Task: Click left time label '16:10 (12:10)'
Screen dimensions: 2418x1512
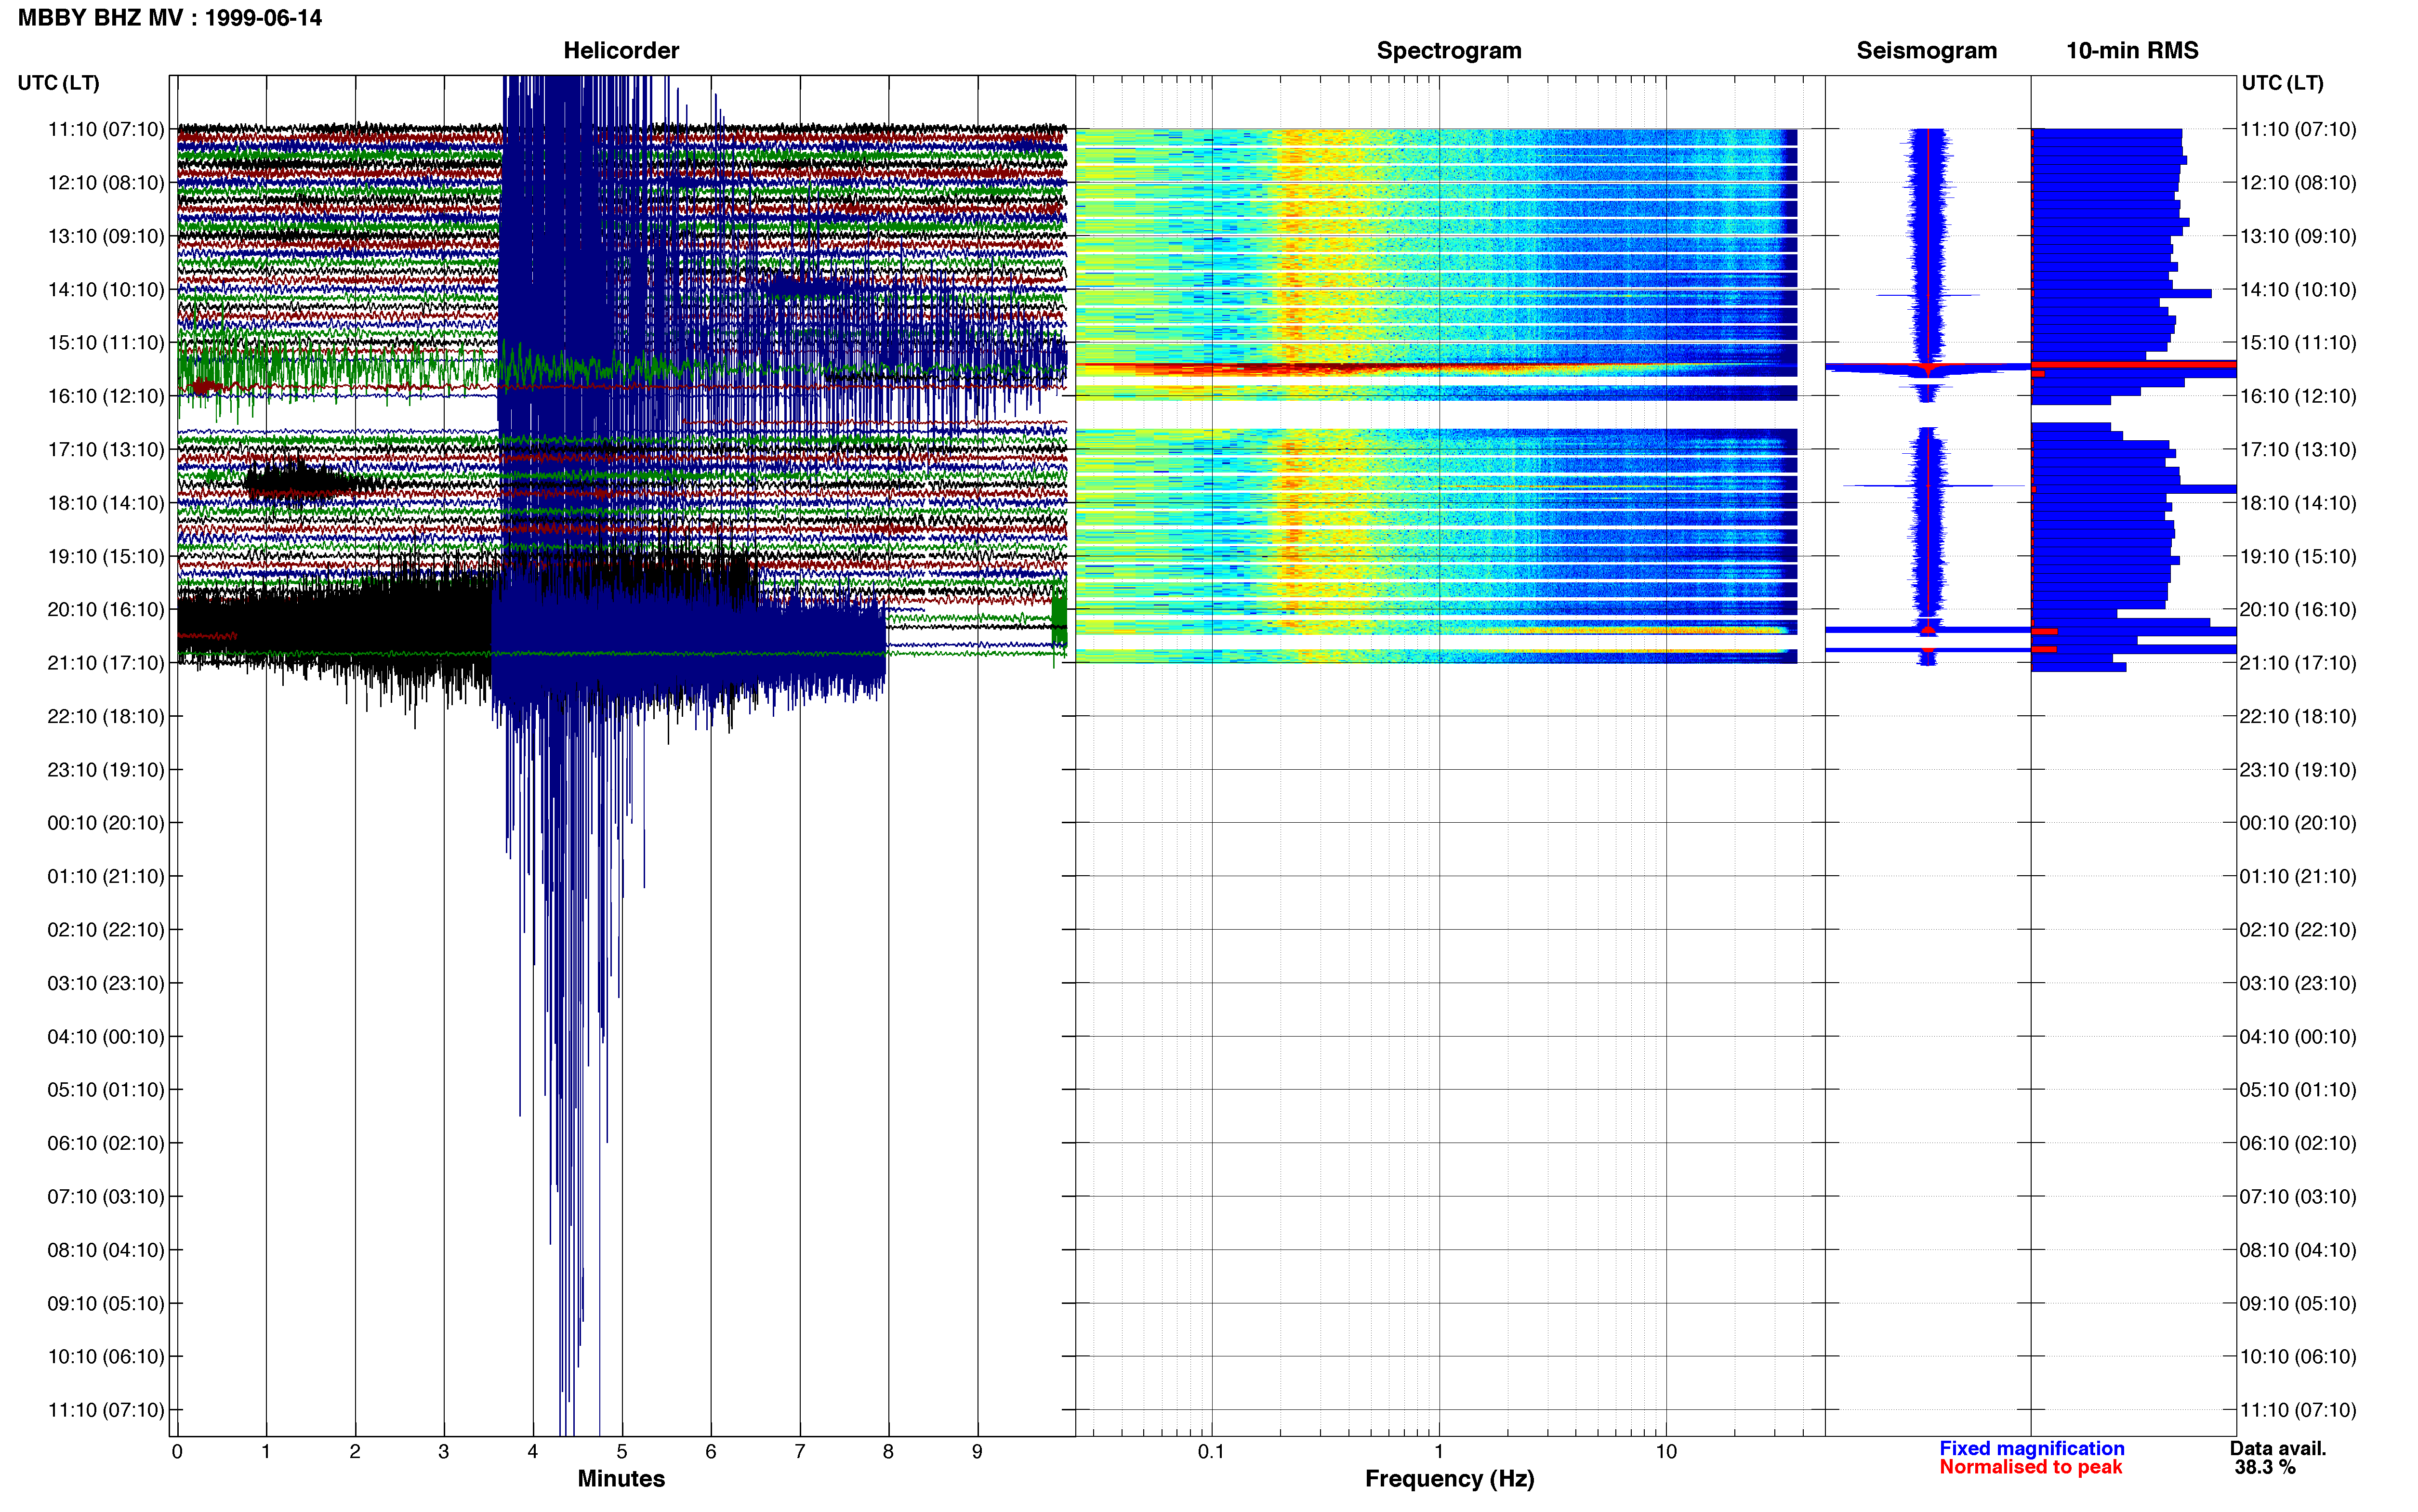Action: 106,396
